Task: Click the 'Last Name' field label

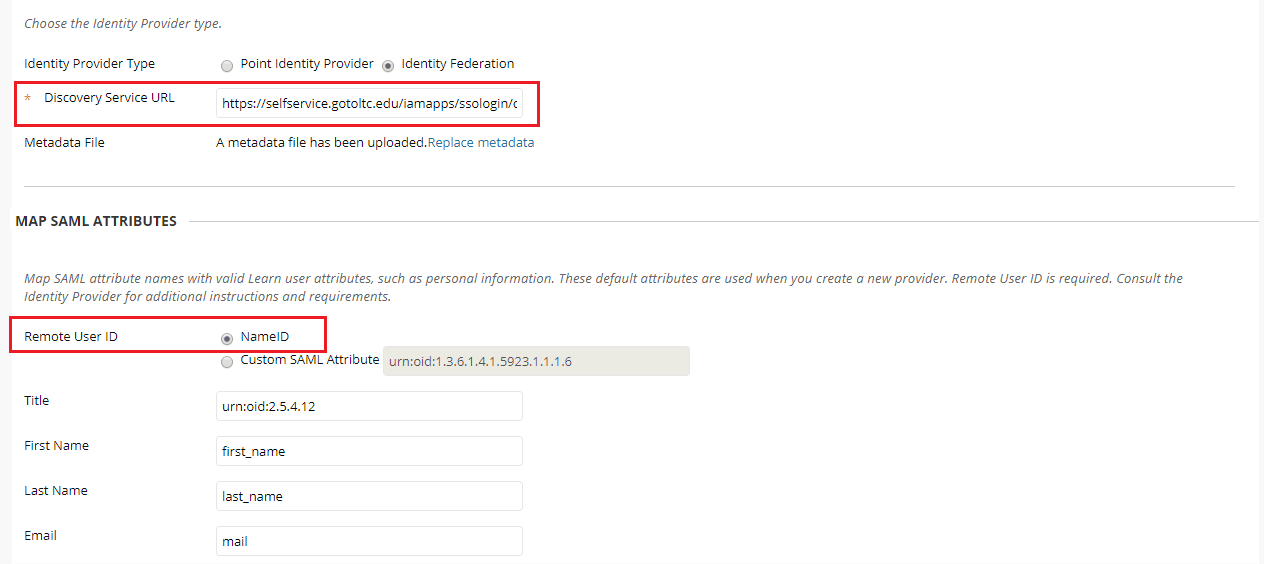Action: [x=56, y=491]
